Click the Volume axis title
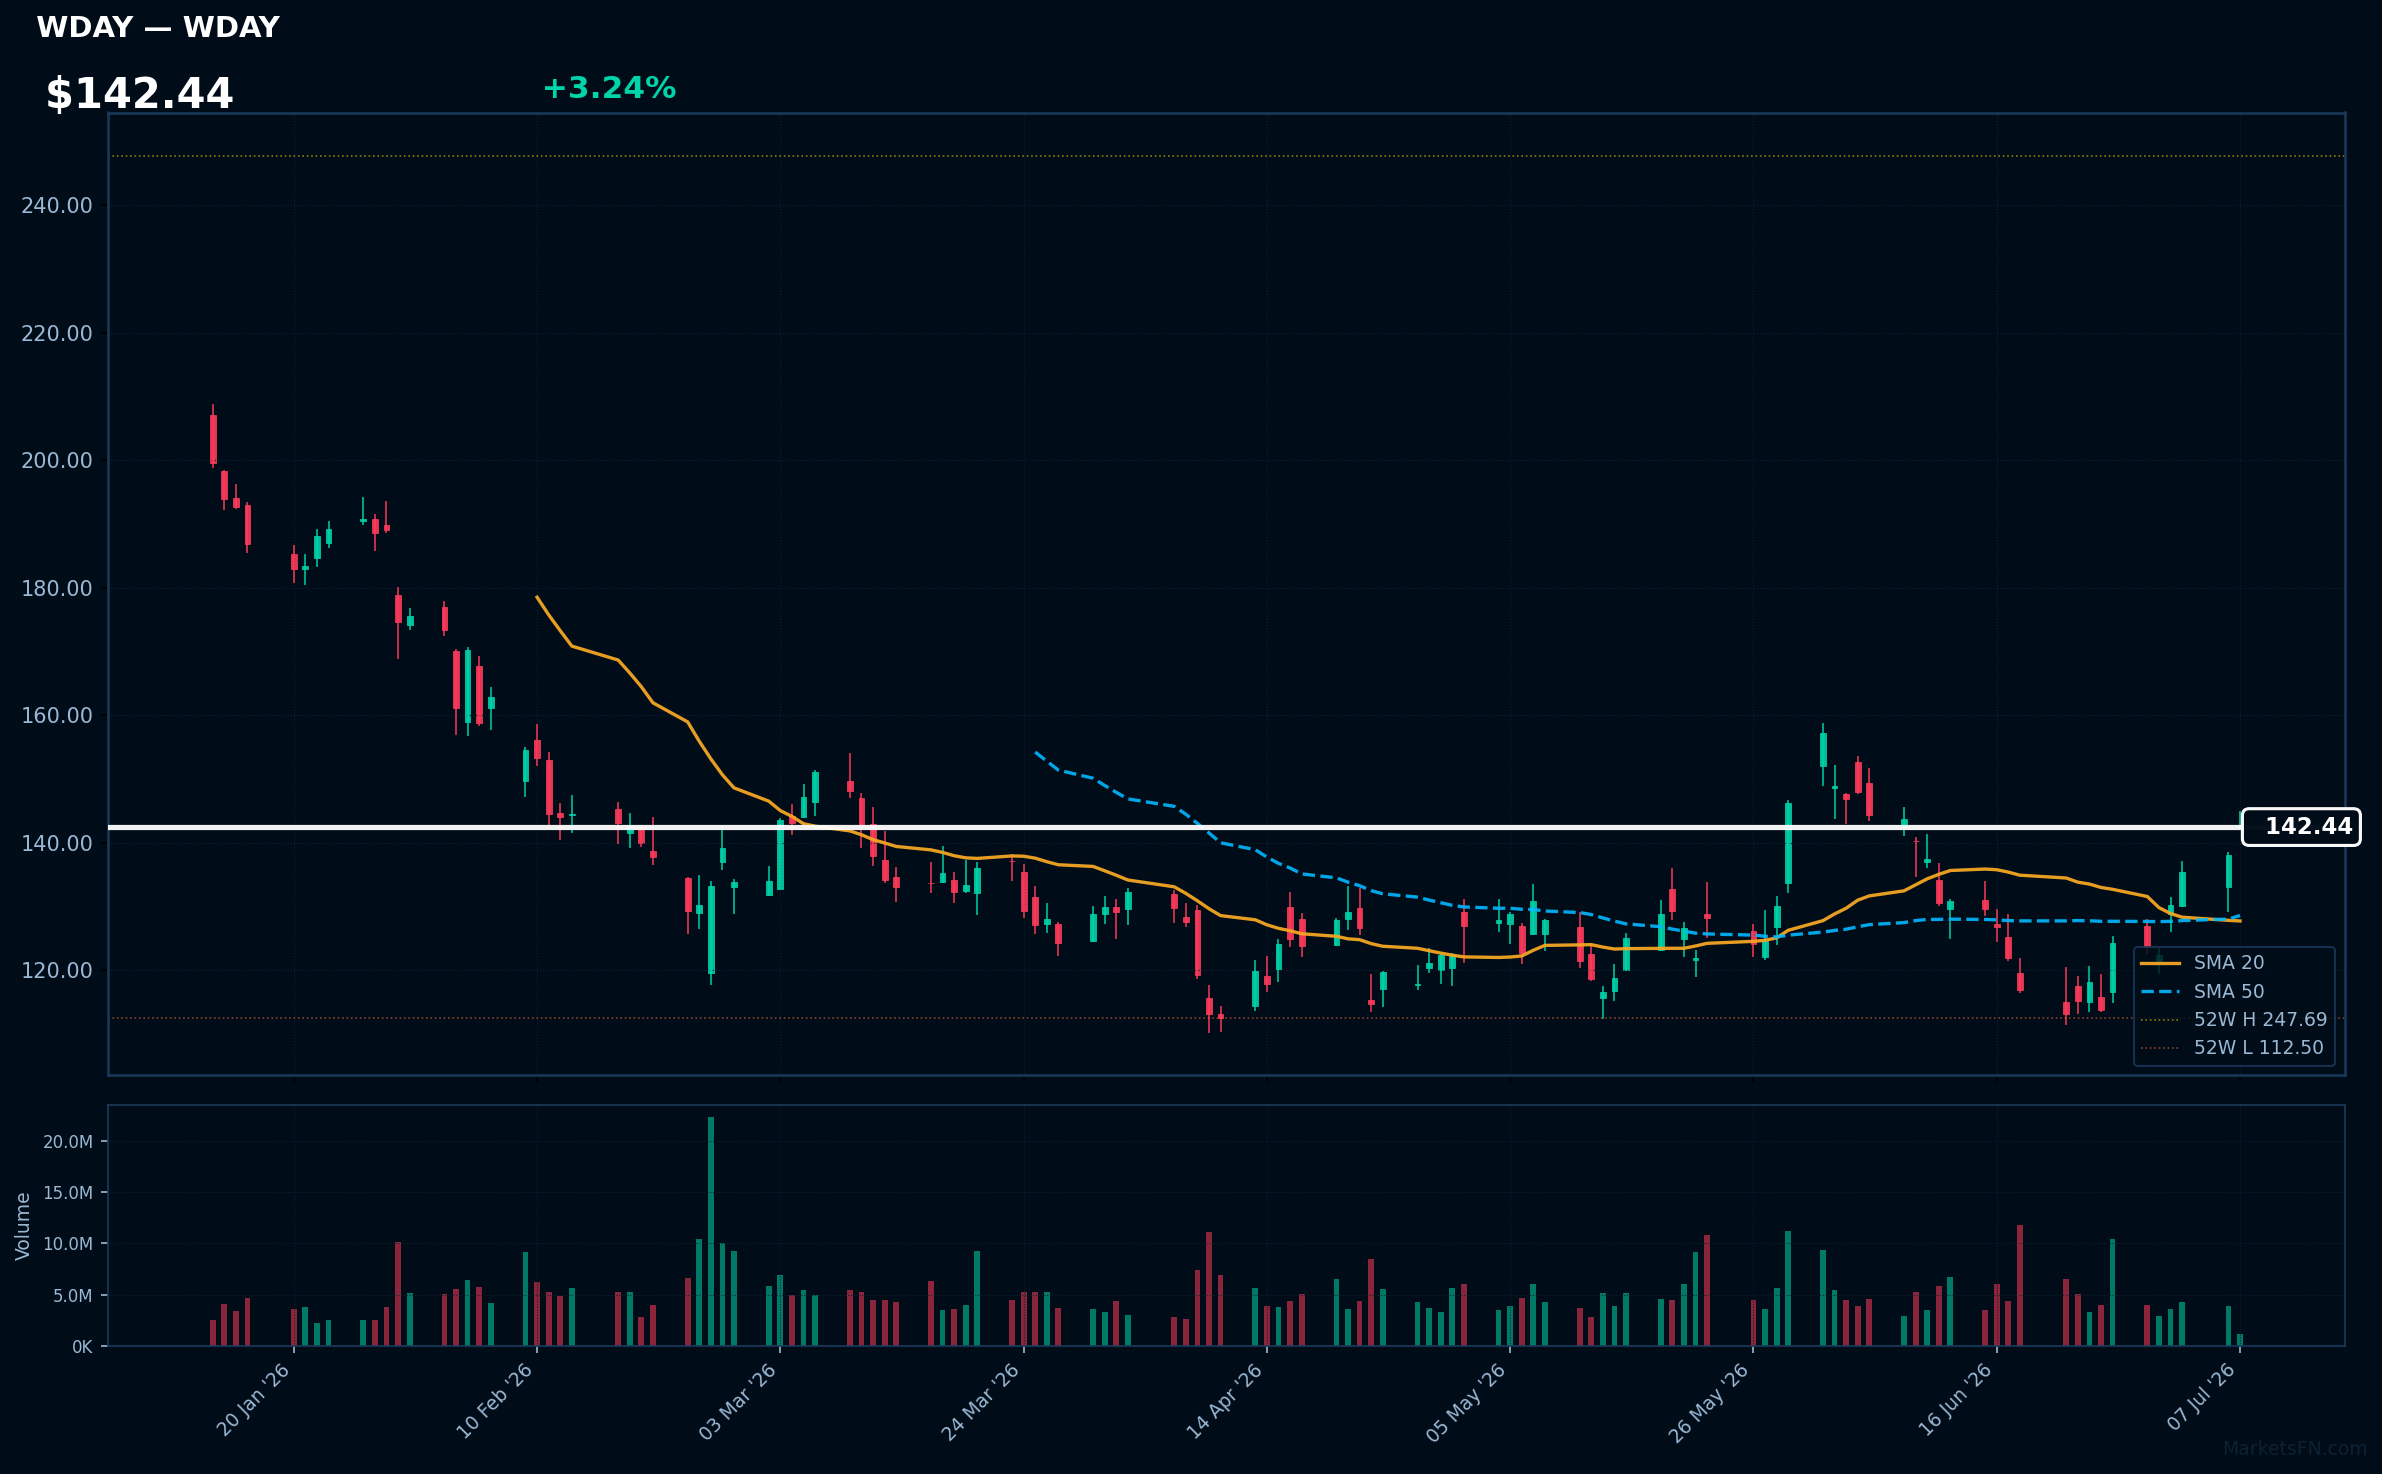This screenshot has width=2382, height=1474. tap(23, 1226)
